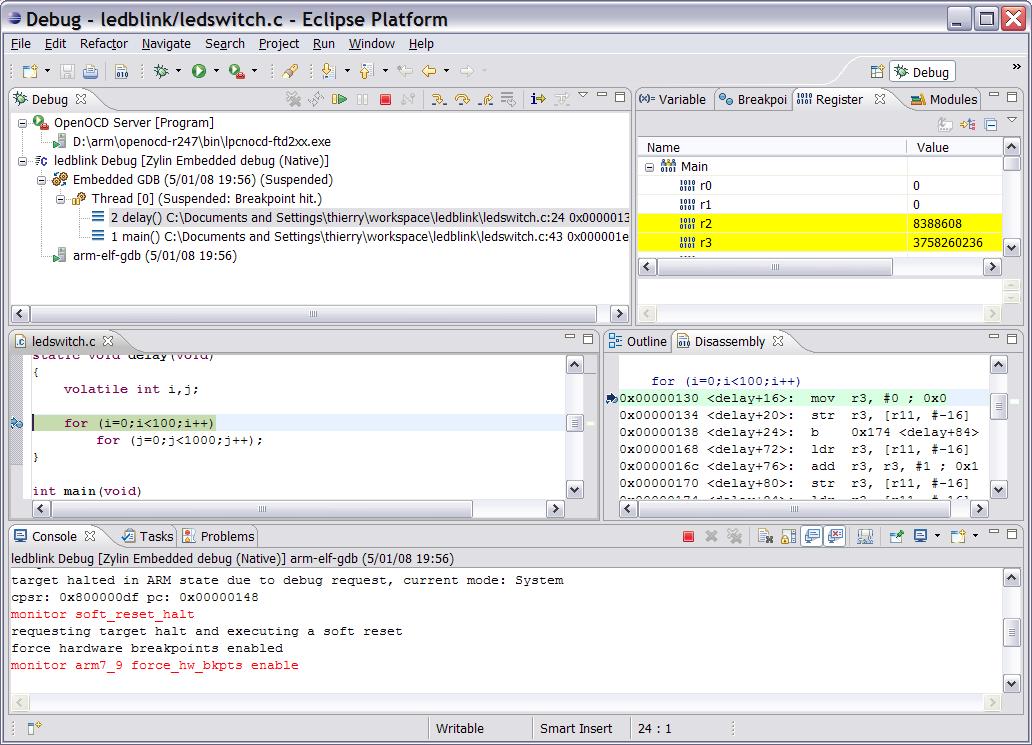Open the Run launch dropdown arrow
1032x745 pixels.
[216, 71]
